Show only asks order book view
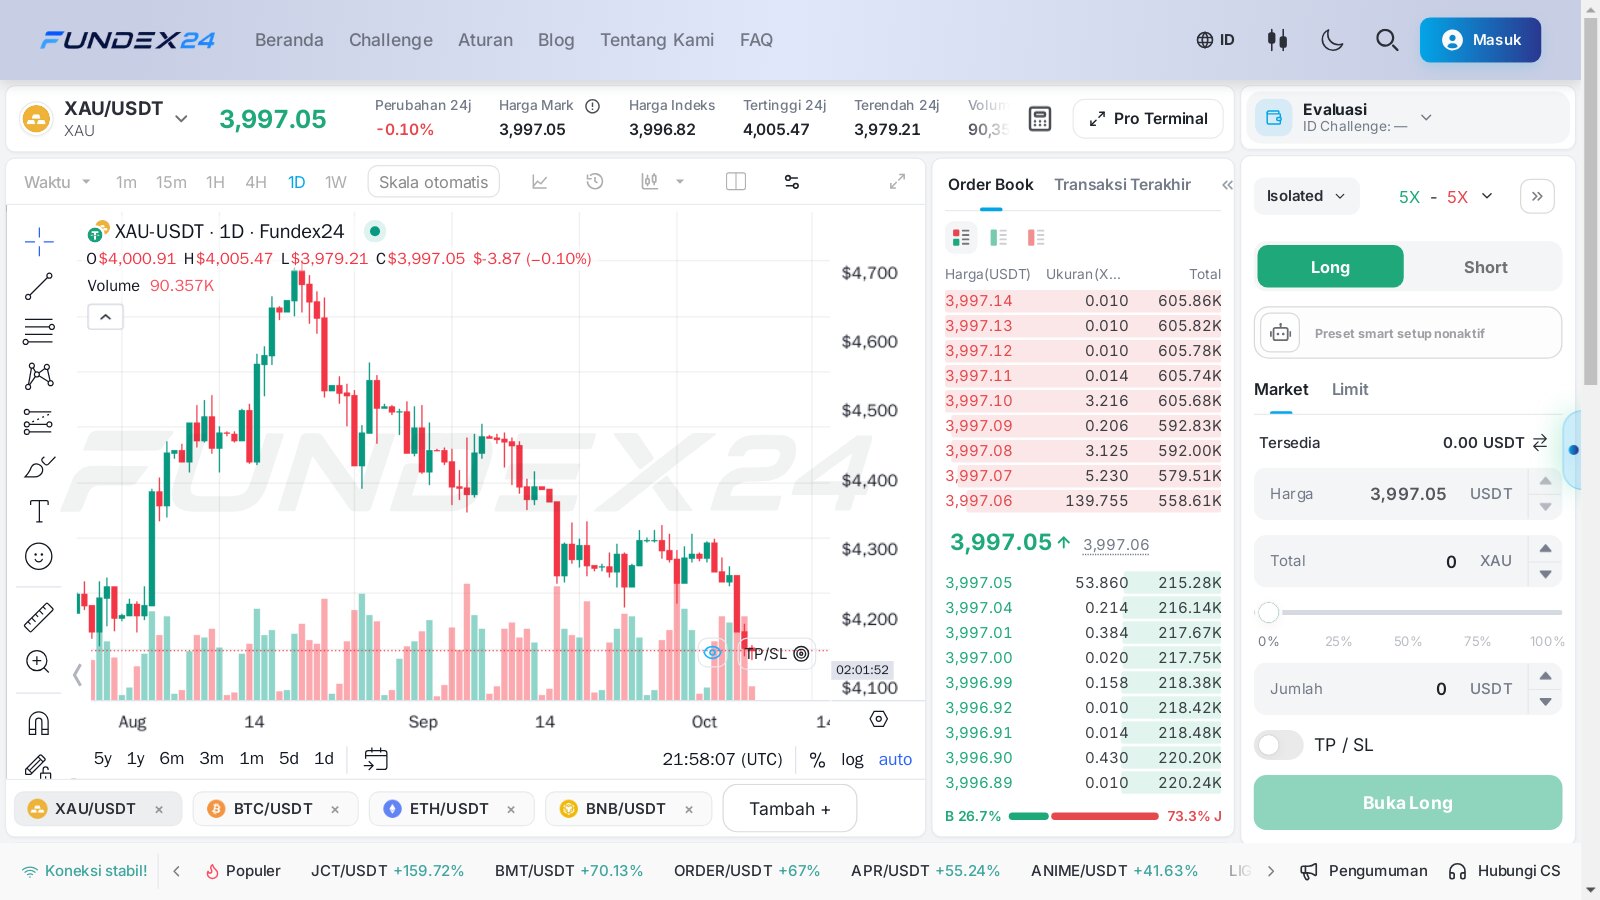1600x900 pixels. point(1036,237)
